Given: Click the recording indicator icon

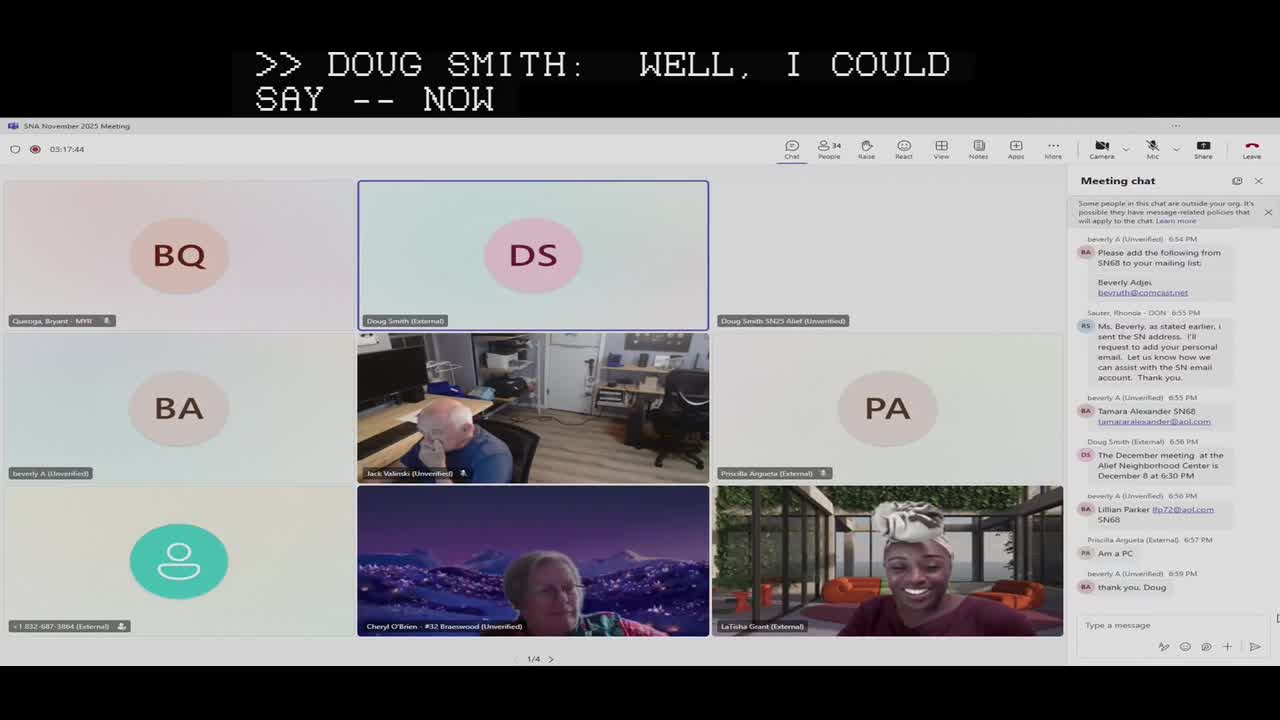Looking at the screenshot, I should [x=35, y=149].
